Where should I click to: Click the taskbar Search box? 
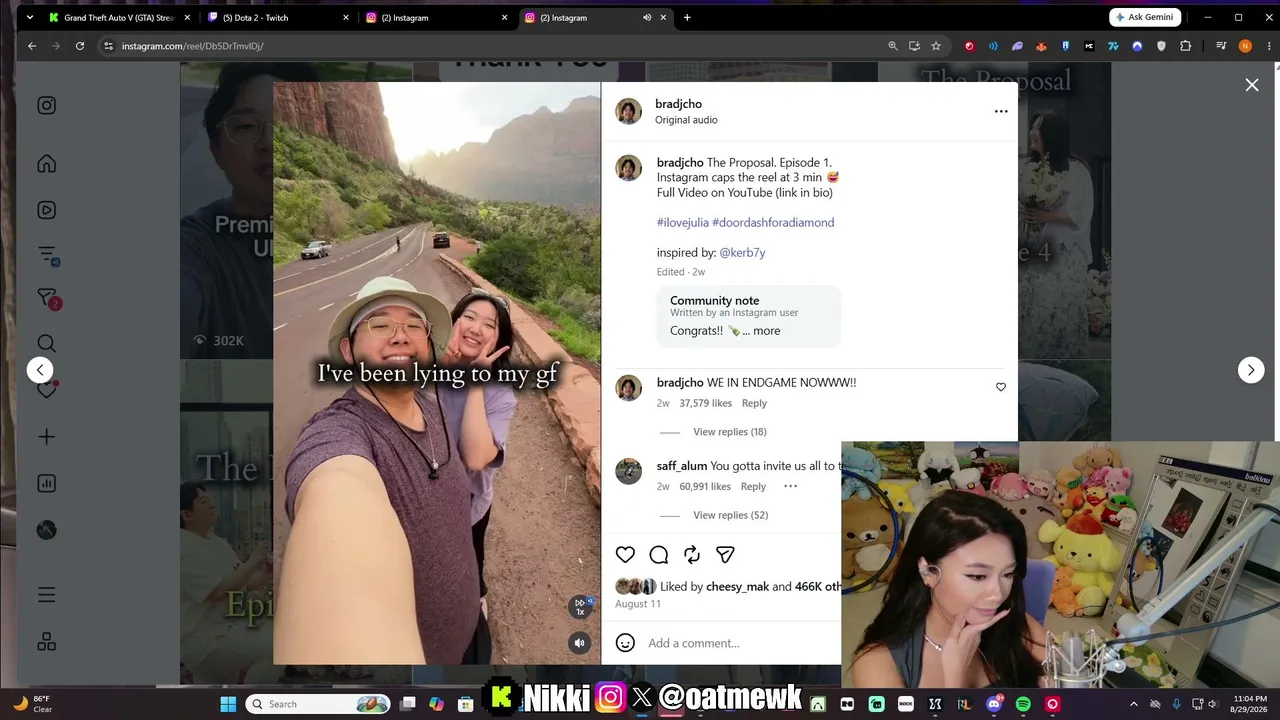coord(318,704)
